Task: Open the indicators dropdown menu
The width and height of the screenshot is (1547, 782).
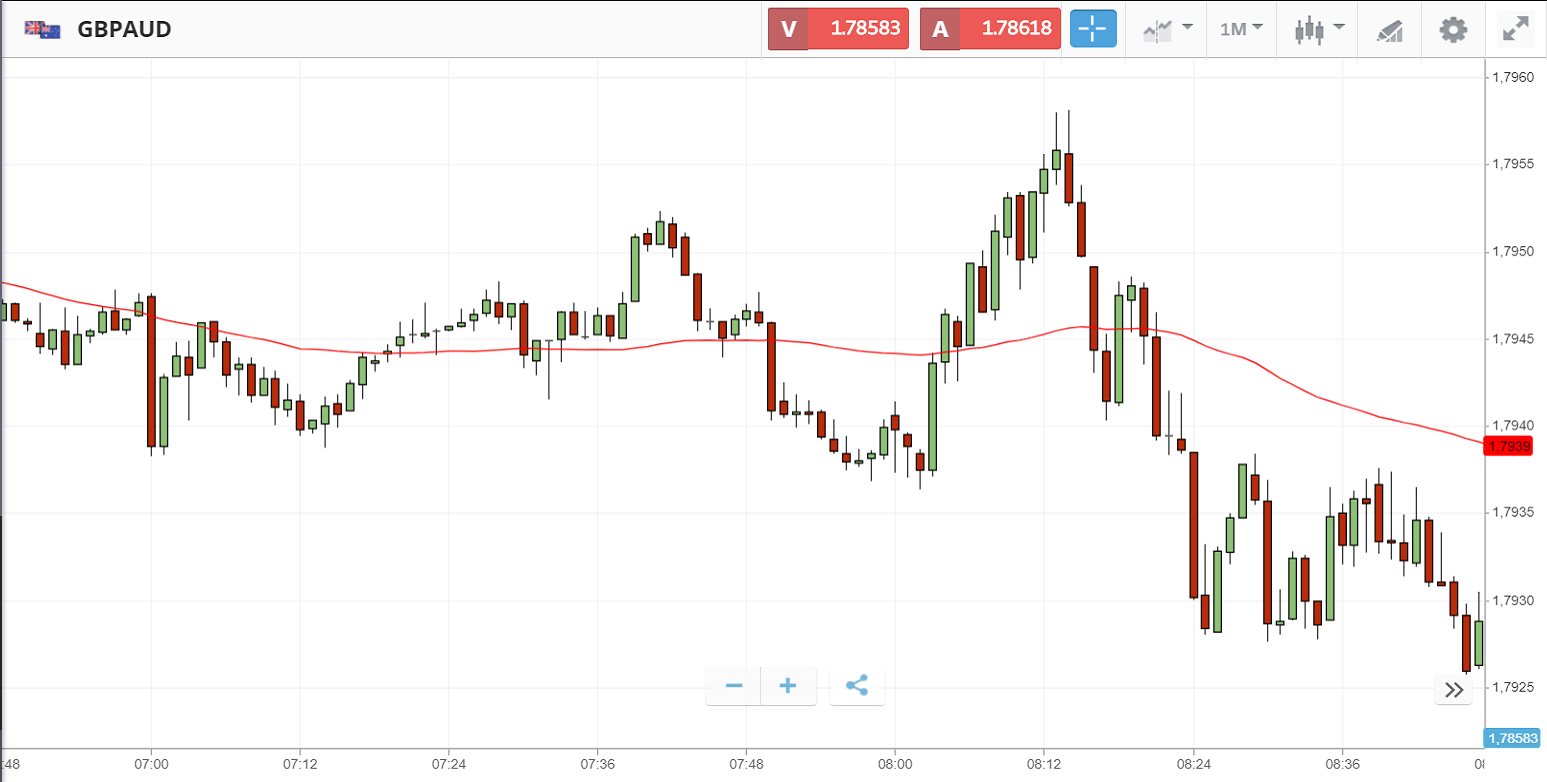Action: 1167,29
